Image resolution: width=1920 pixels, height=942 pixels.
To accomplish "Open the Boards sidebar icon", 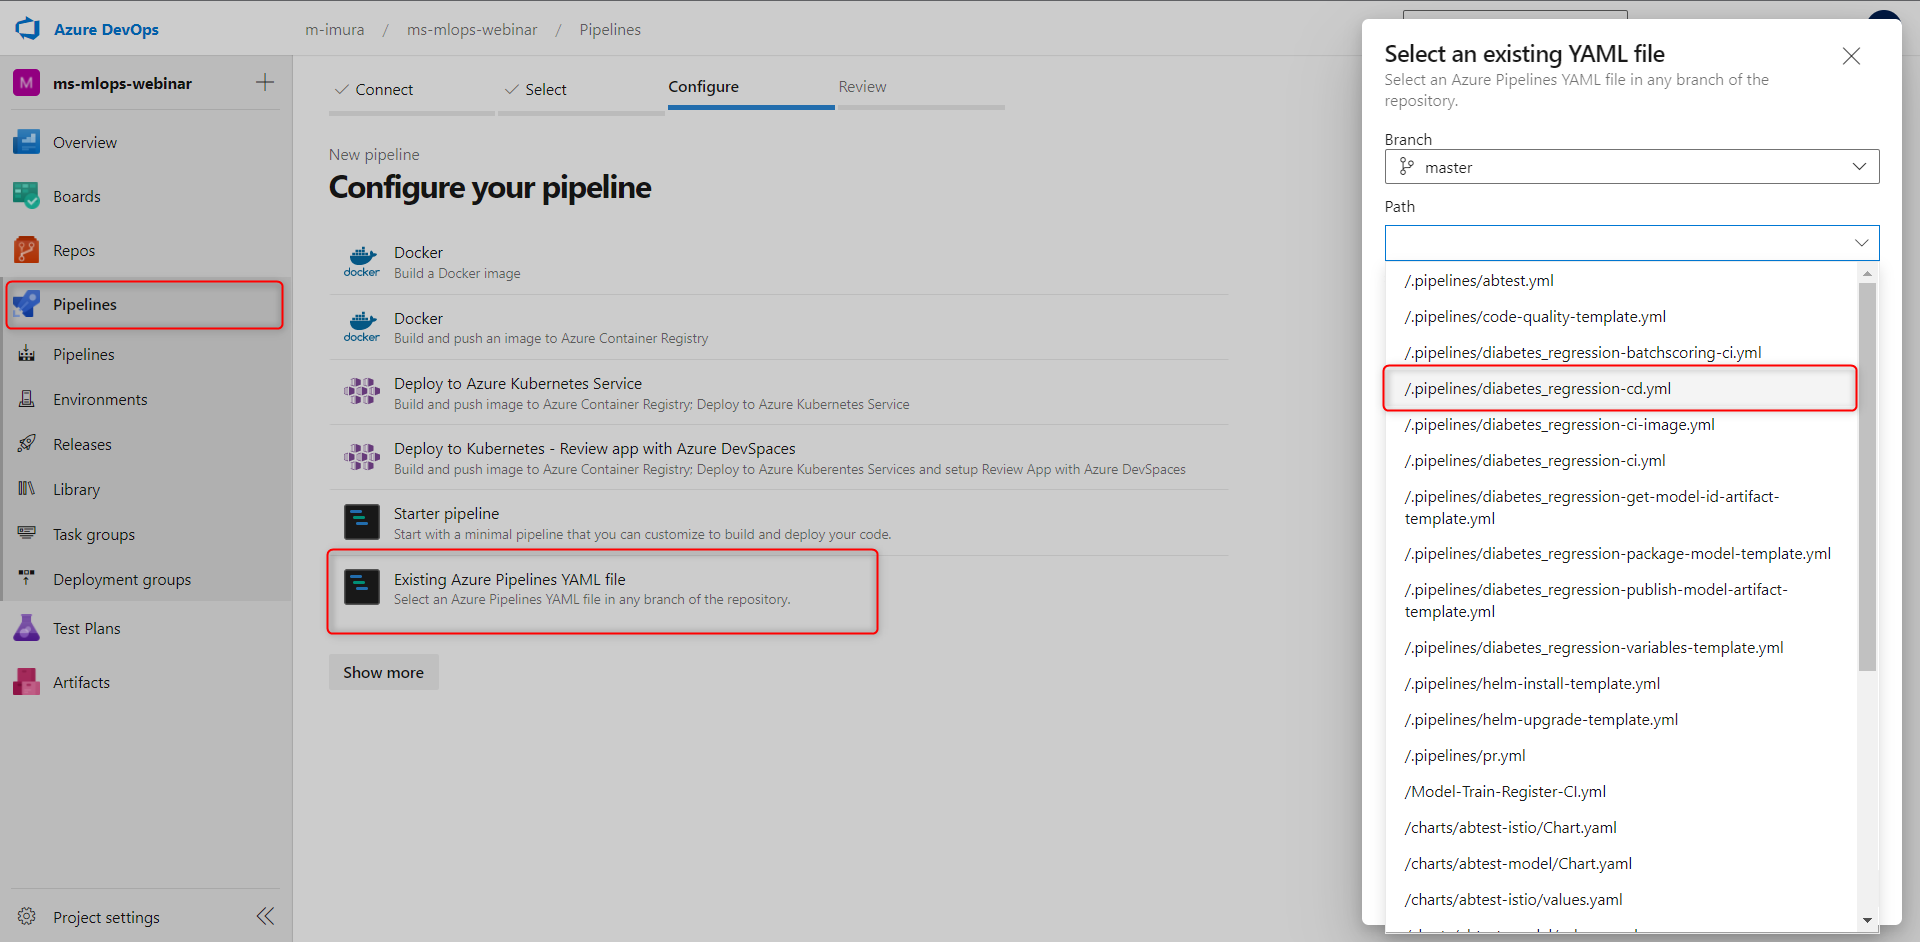I will pyautogui.click(x=27, y=196).
